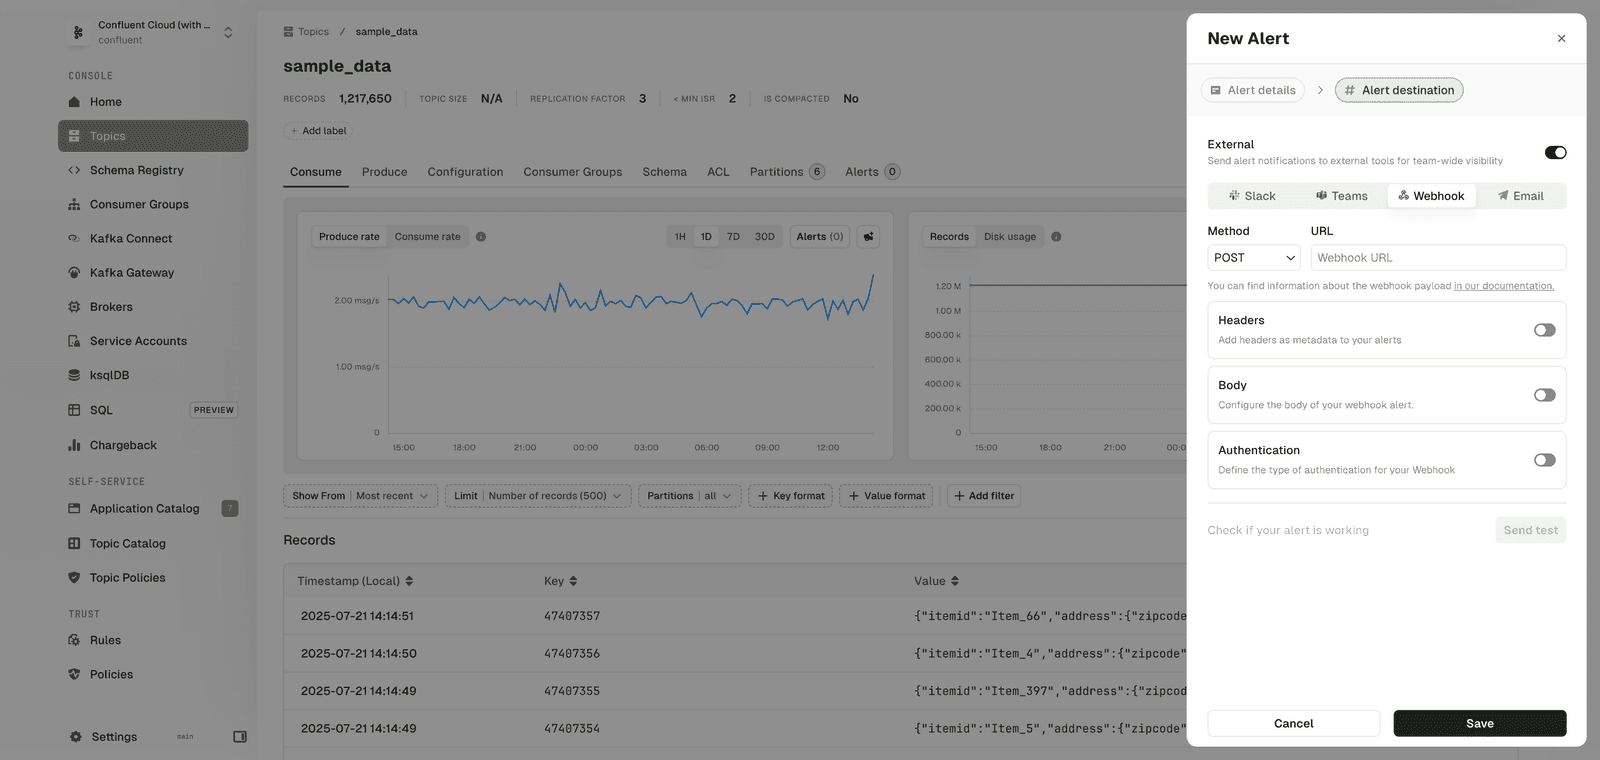Click the Settings gear icon
The width and height of the screenshot is (1600, 760).
76,737
